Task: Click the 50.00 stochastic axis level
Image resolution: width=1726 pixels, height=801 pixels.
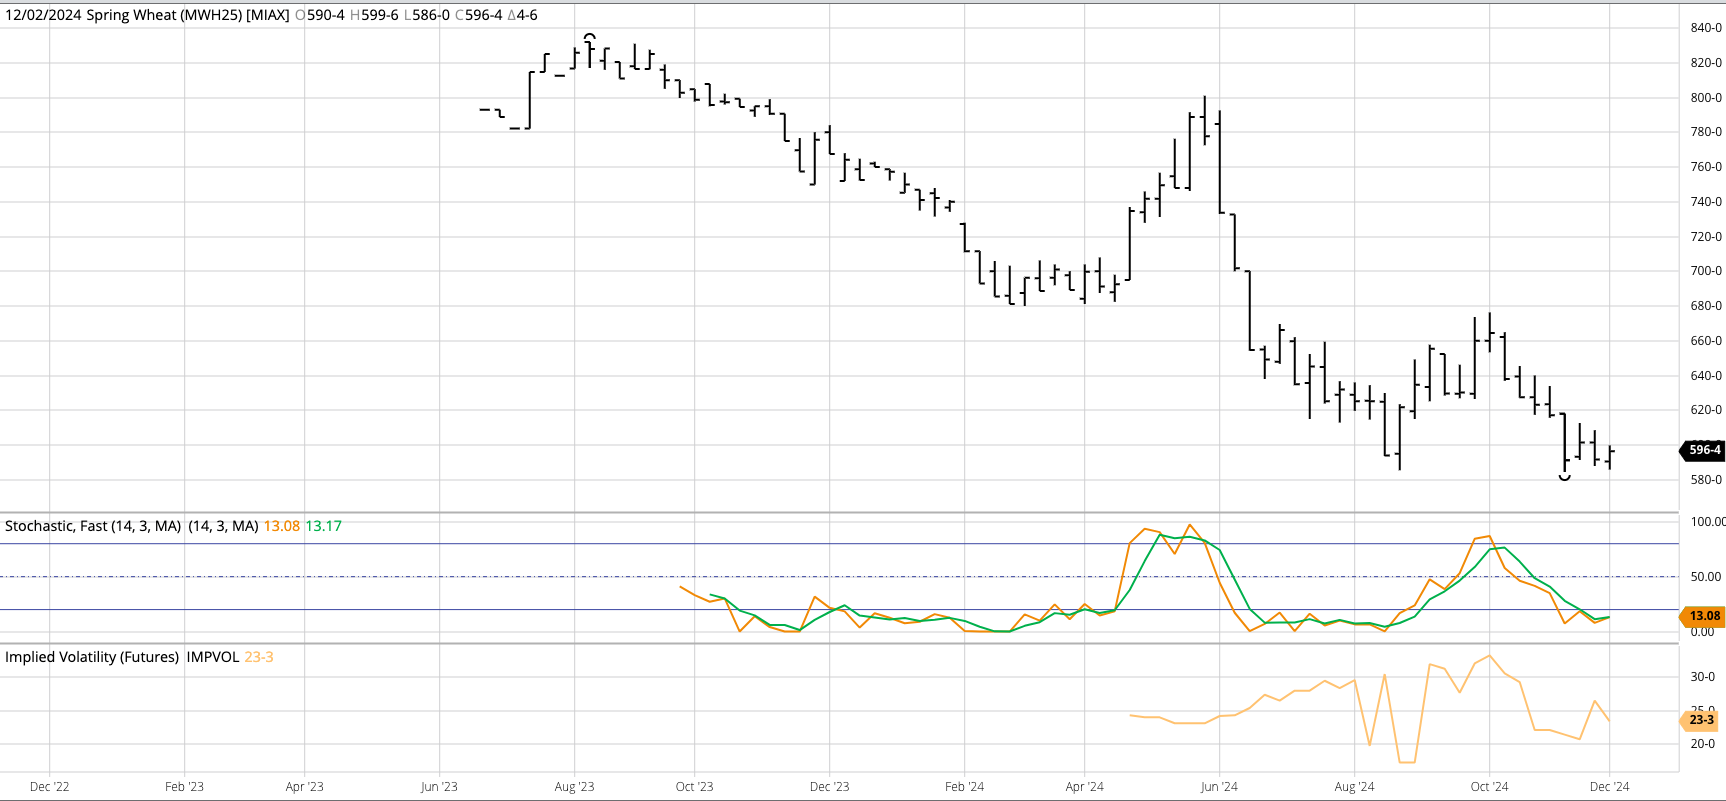Action: pos(1705,577)
